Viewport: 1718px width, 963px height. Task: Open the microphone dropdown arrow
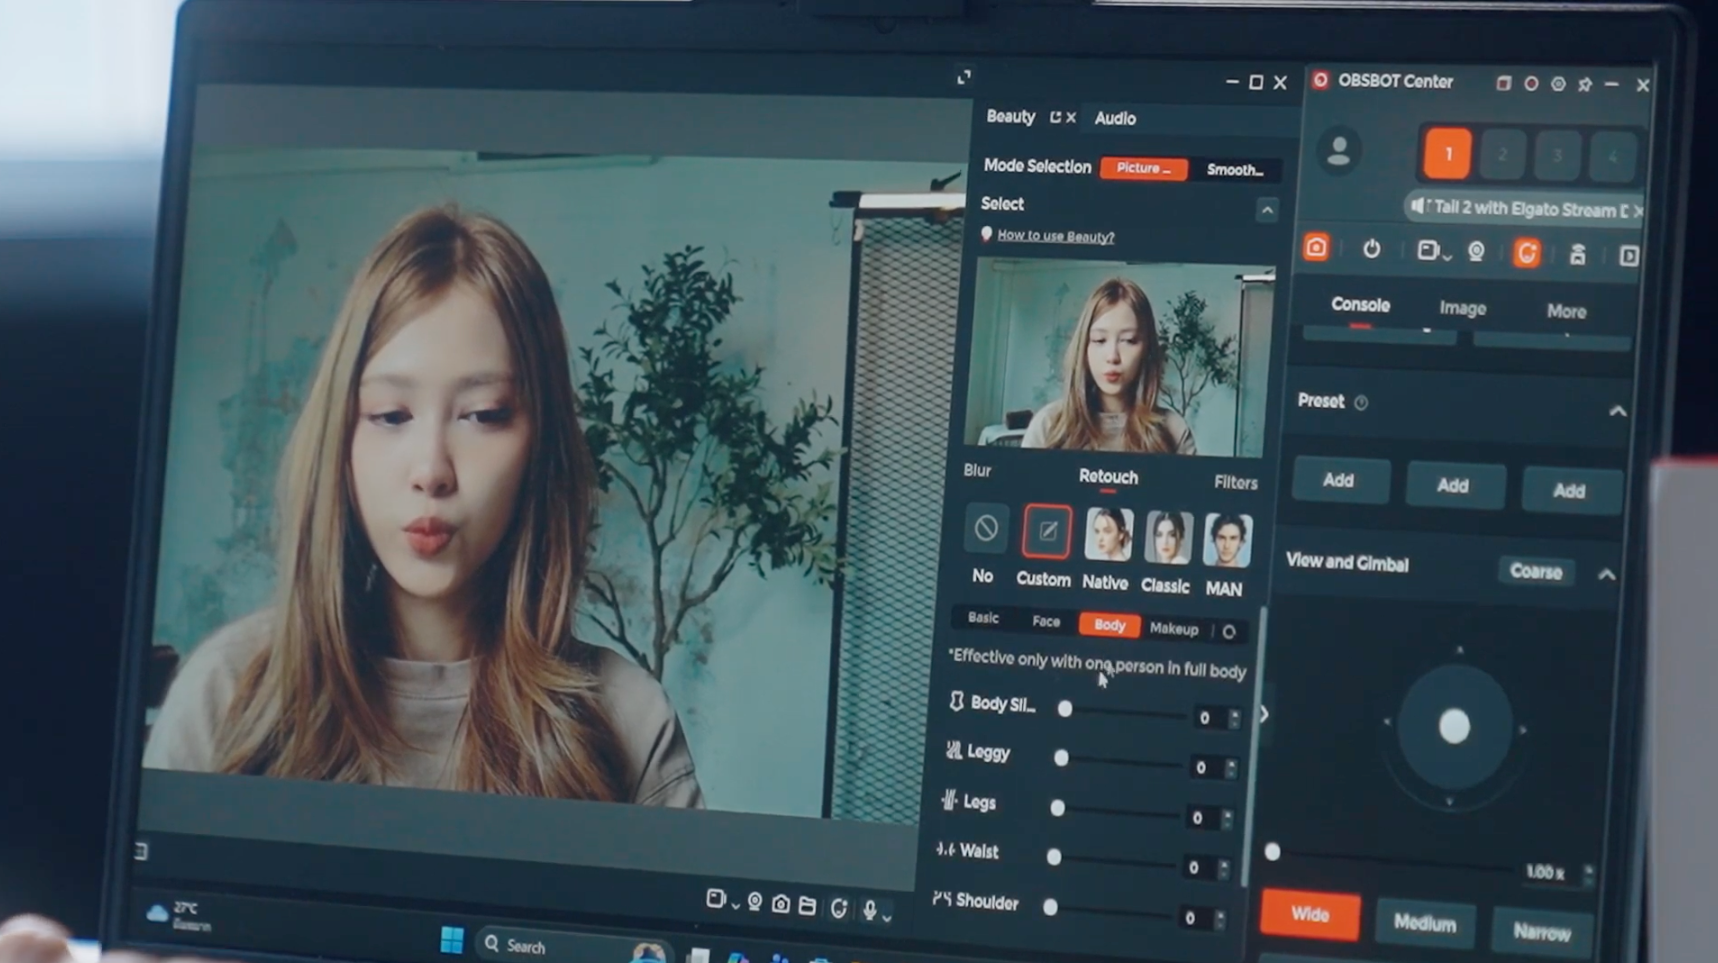[888, 919]
